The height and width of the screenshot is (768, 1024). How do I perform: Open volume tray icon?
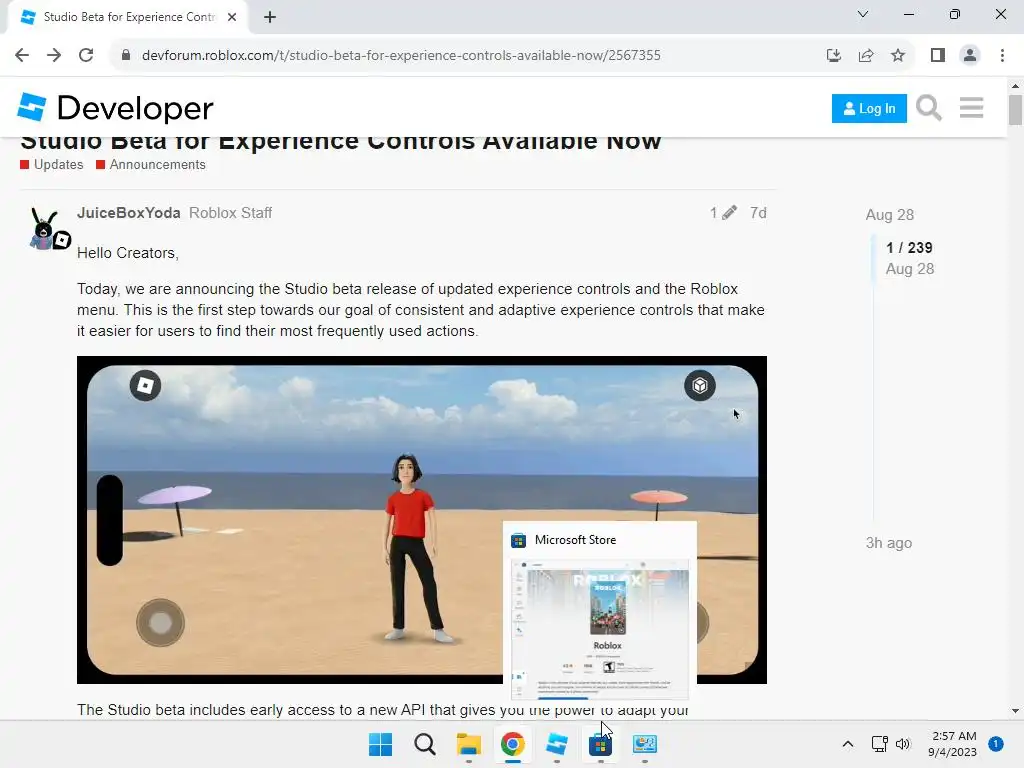click(903, 744)
